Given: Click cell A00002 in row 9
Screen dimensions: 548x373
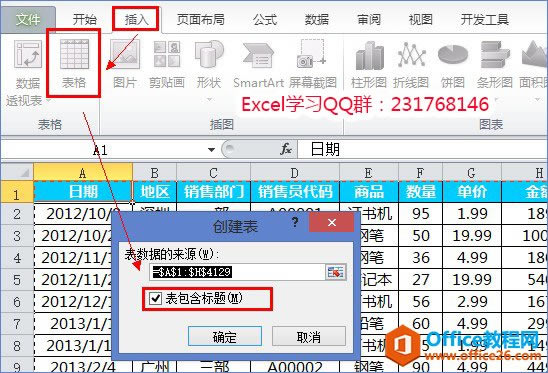Looking at the screenshot, I should 295,365.
